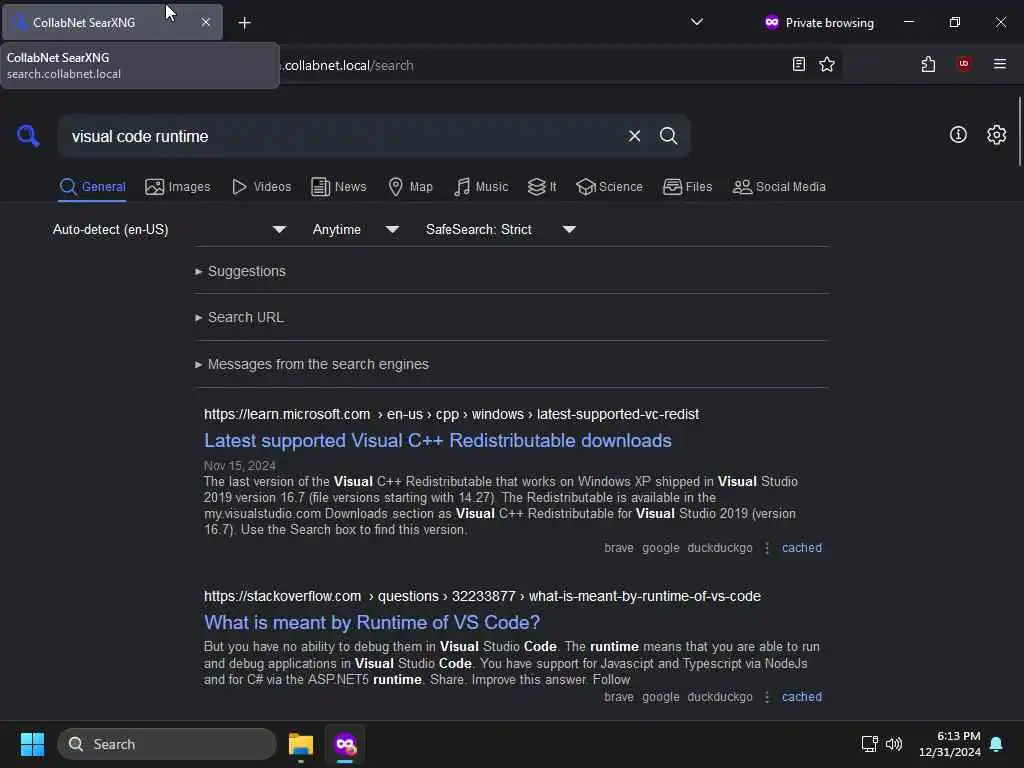Open a new tab with plus icon
Viewport: 1024px width, 768px height.
(244, 23)
